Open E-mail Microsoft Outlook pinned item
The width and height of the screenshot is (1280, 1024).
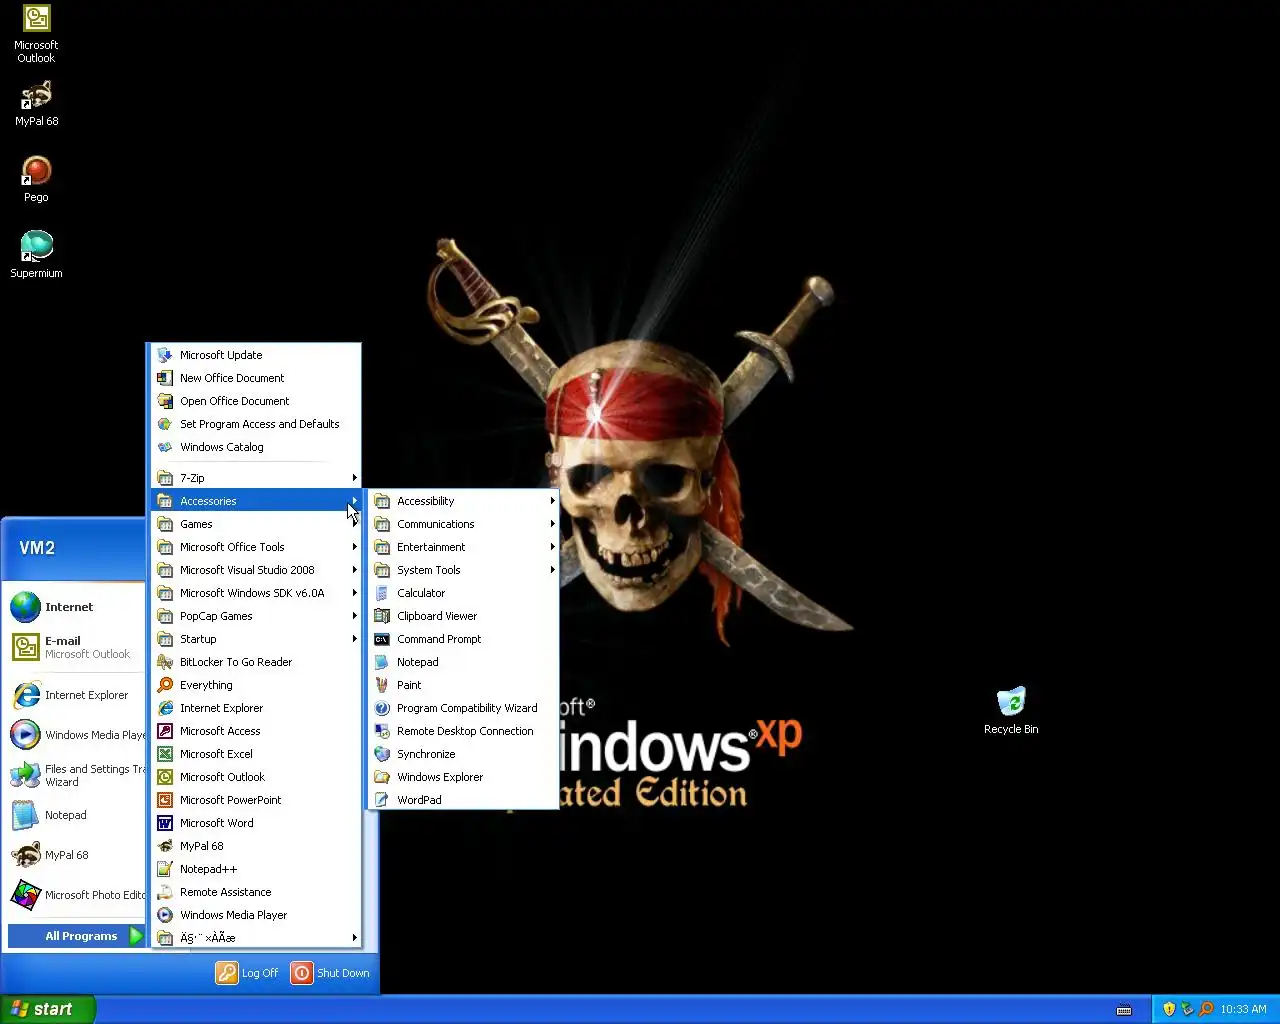tap(76, 647)
